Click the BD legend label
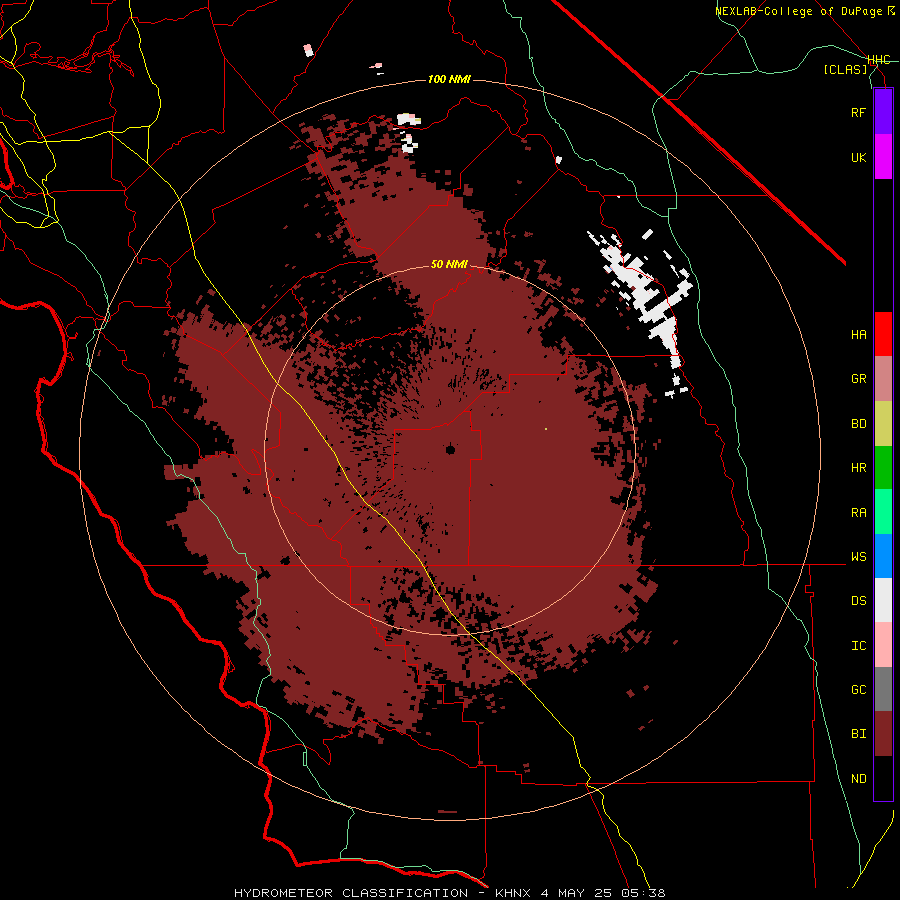Screen dimensions: 900x900 click(x=859, y=424)
